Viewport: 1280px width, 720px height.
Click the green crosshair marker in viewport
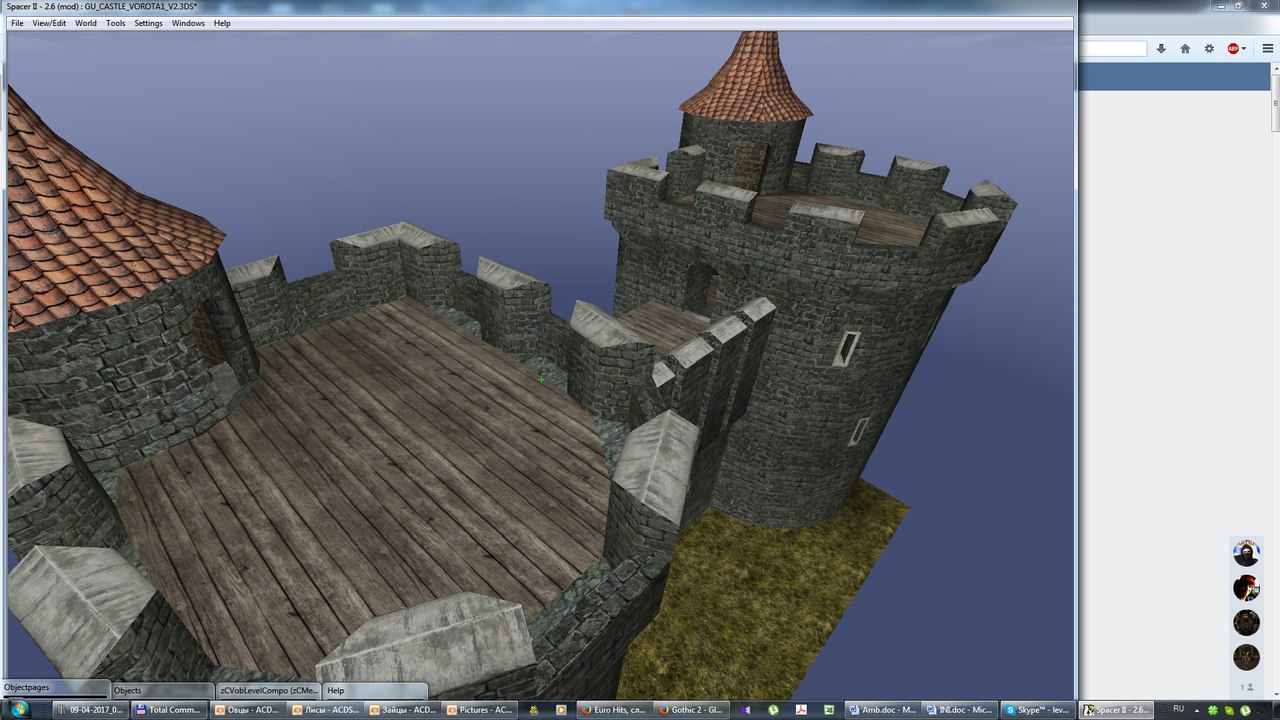(x=541, y=379)
